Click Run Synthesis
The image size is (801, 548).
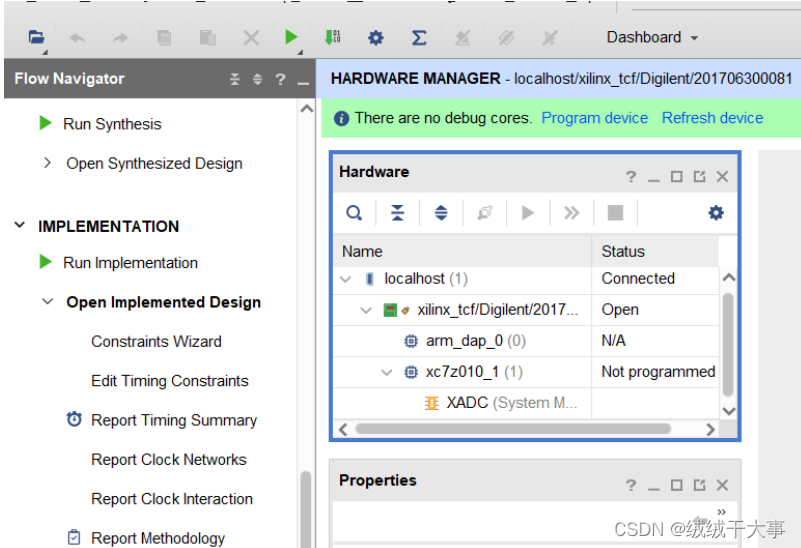[x=112, y=124]
